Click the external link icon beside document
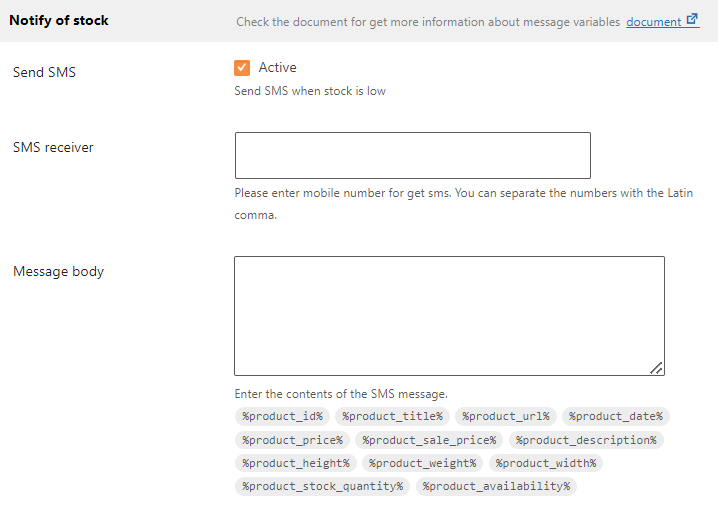The image size is (718, 507). click(692, 19)
